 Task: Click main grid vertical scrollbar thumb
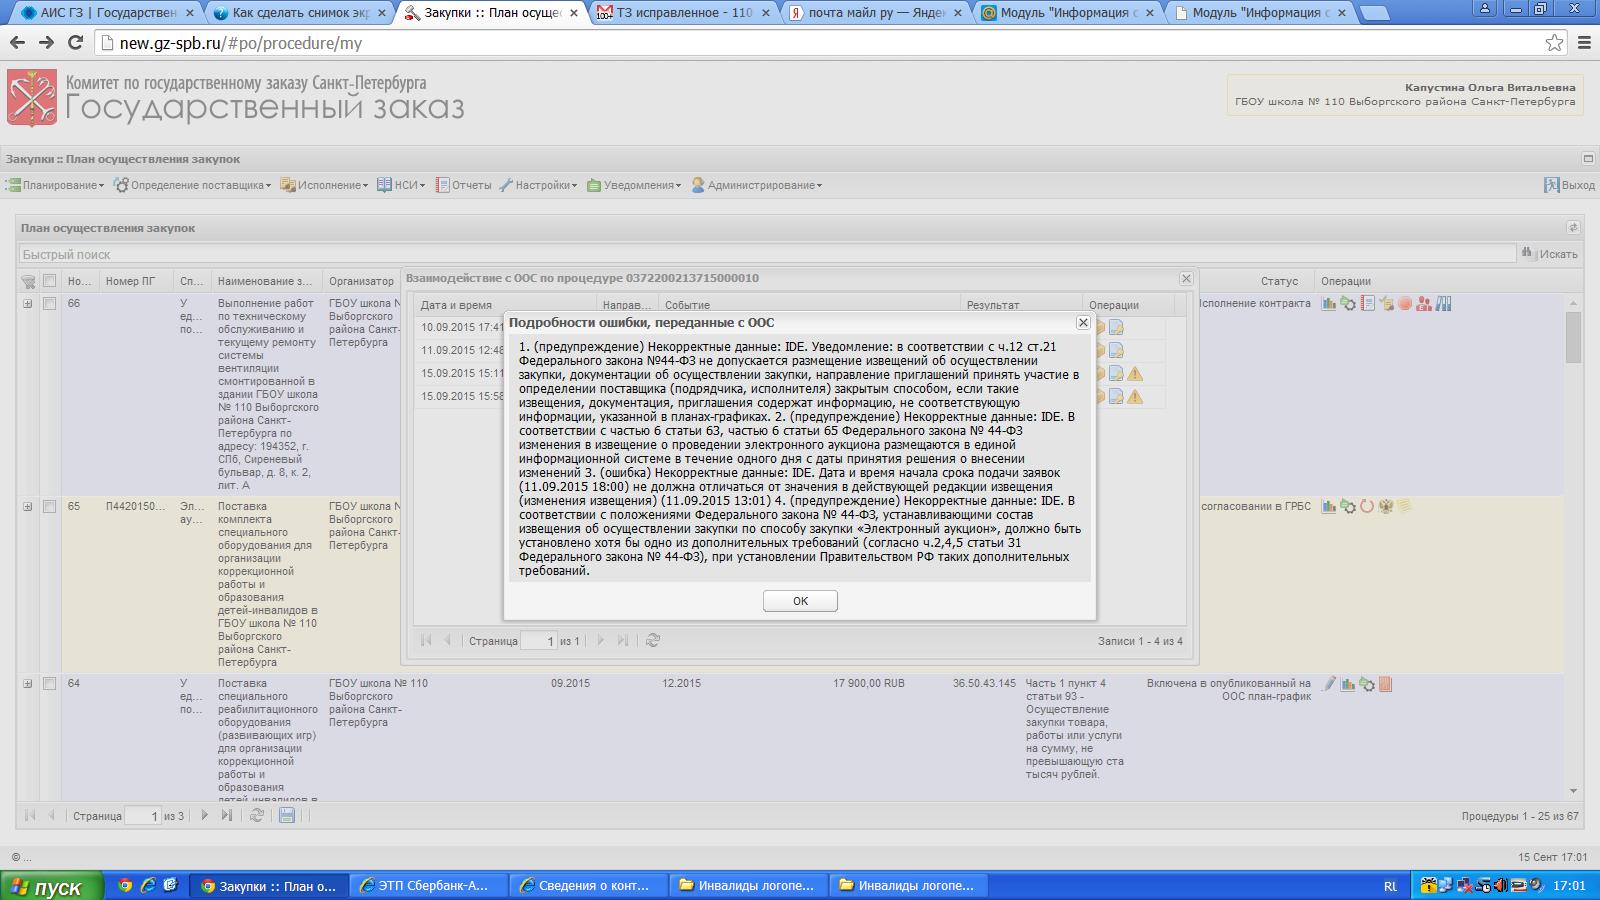[x=1573, y=337]
